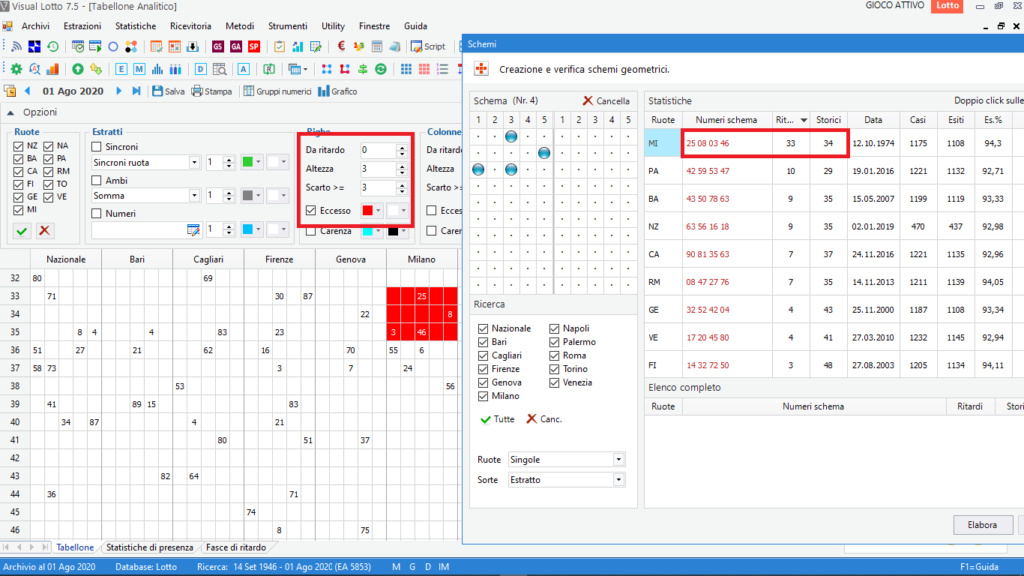Toggle the Eccesso checkbox in Righe
This screenshot has height=576, width=1024.
click(311, 210)
